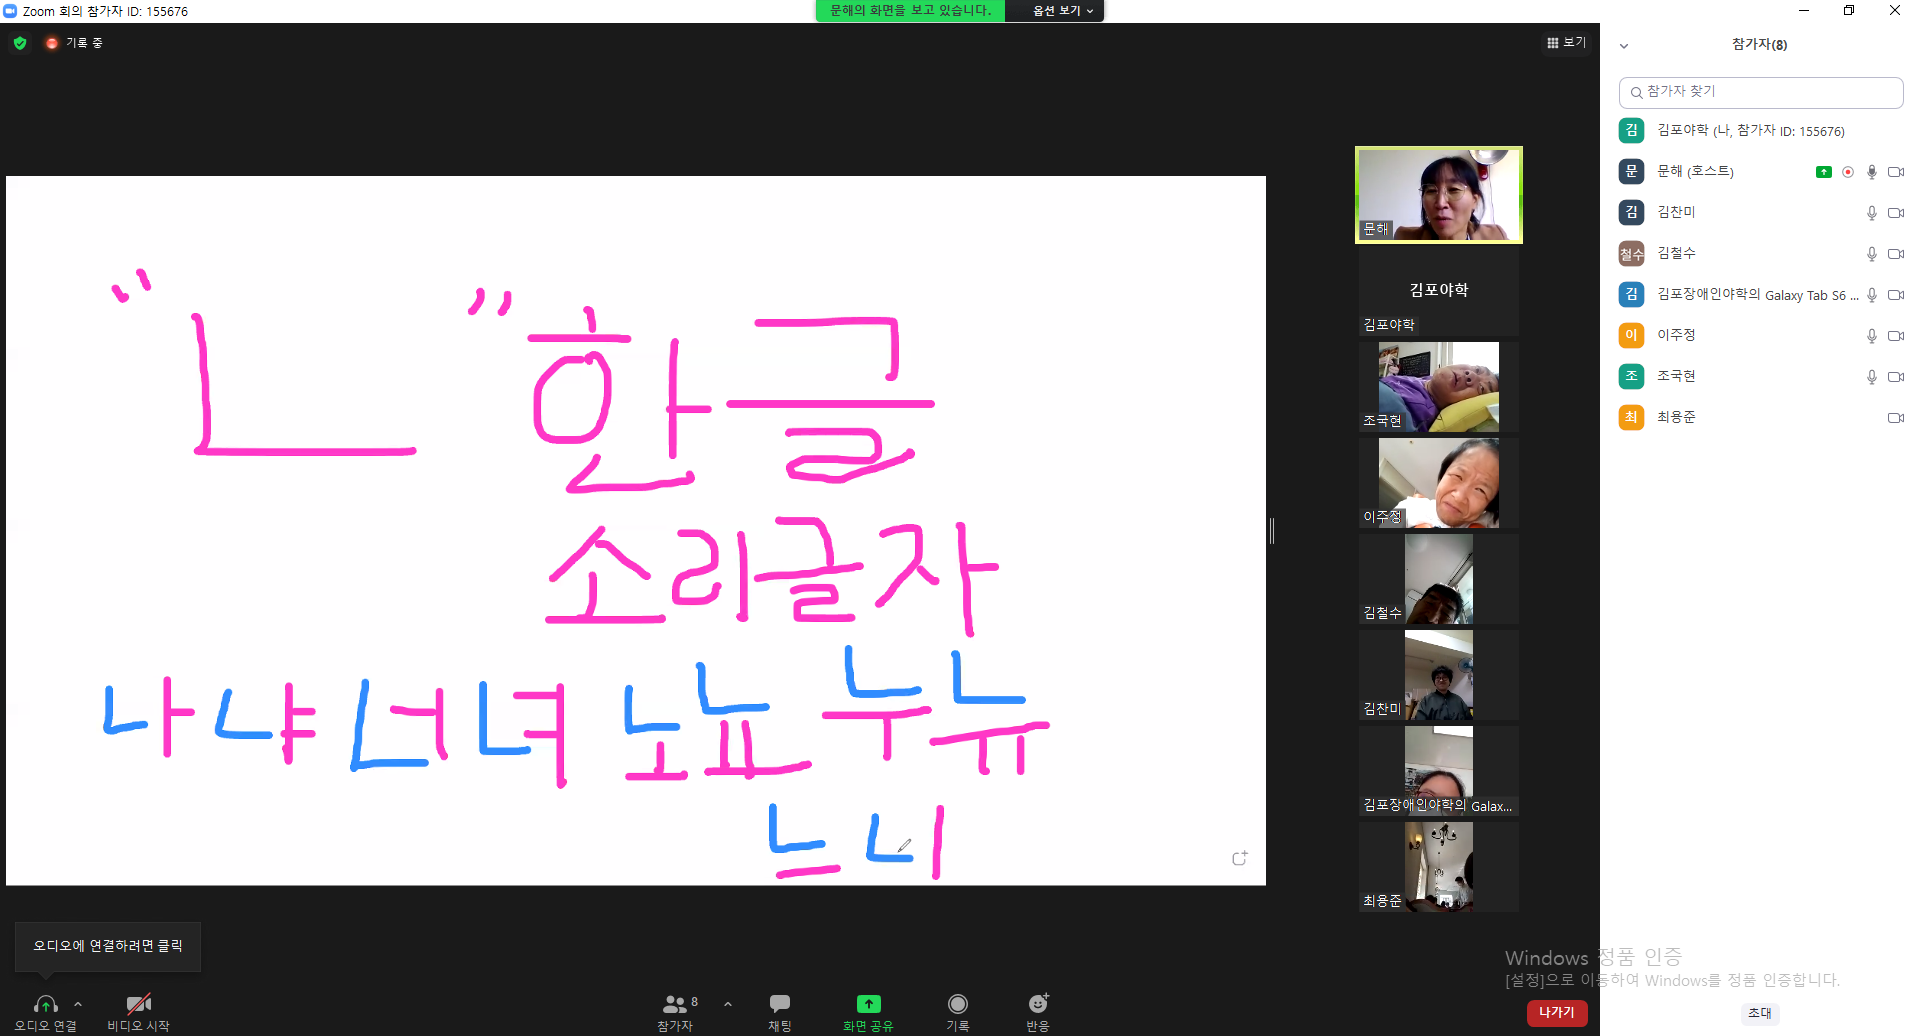1920x1036 pixels.
Task: Select 김철수 video thumbnail
Action: (x=1438, y=579)
